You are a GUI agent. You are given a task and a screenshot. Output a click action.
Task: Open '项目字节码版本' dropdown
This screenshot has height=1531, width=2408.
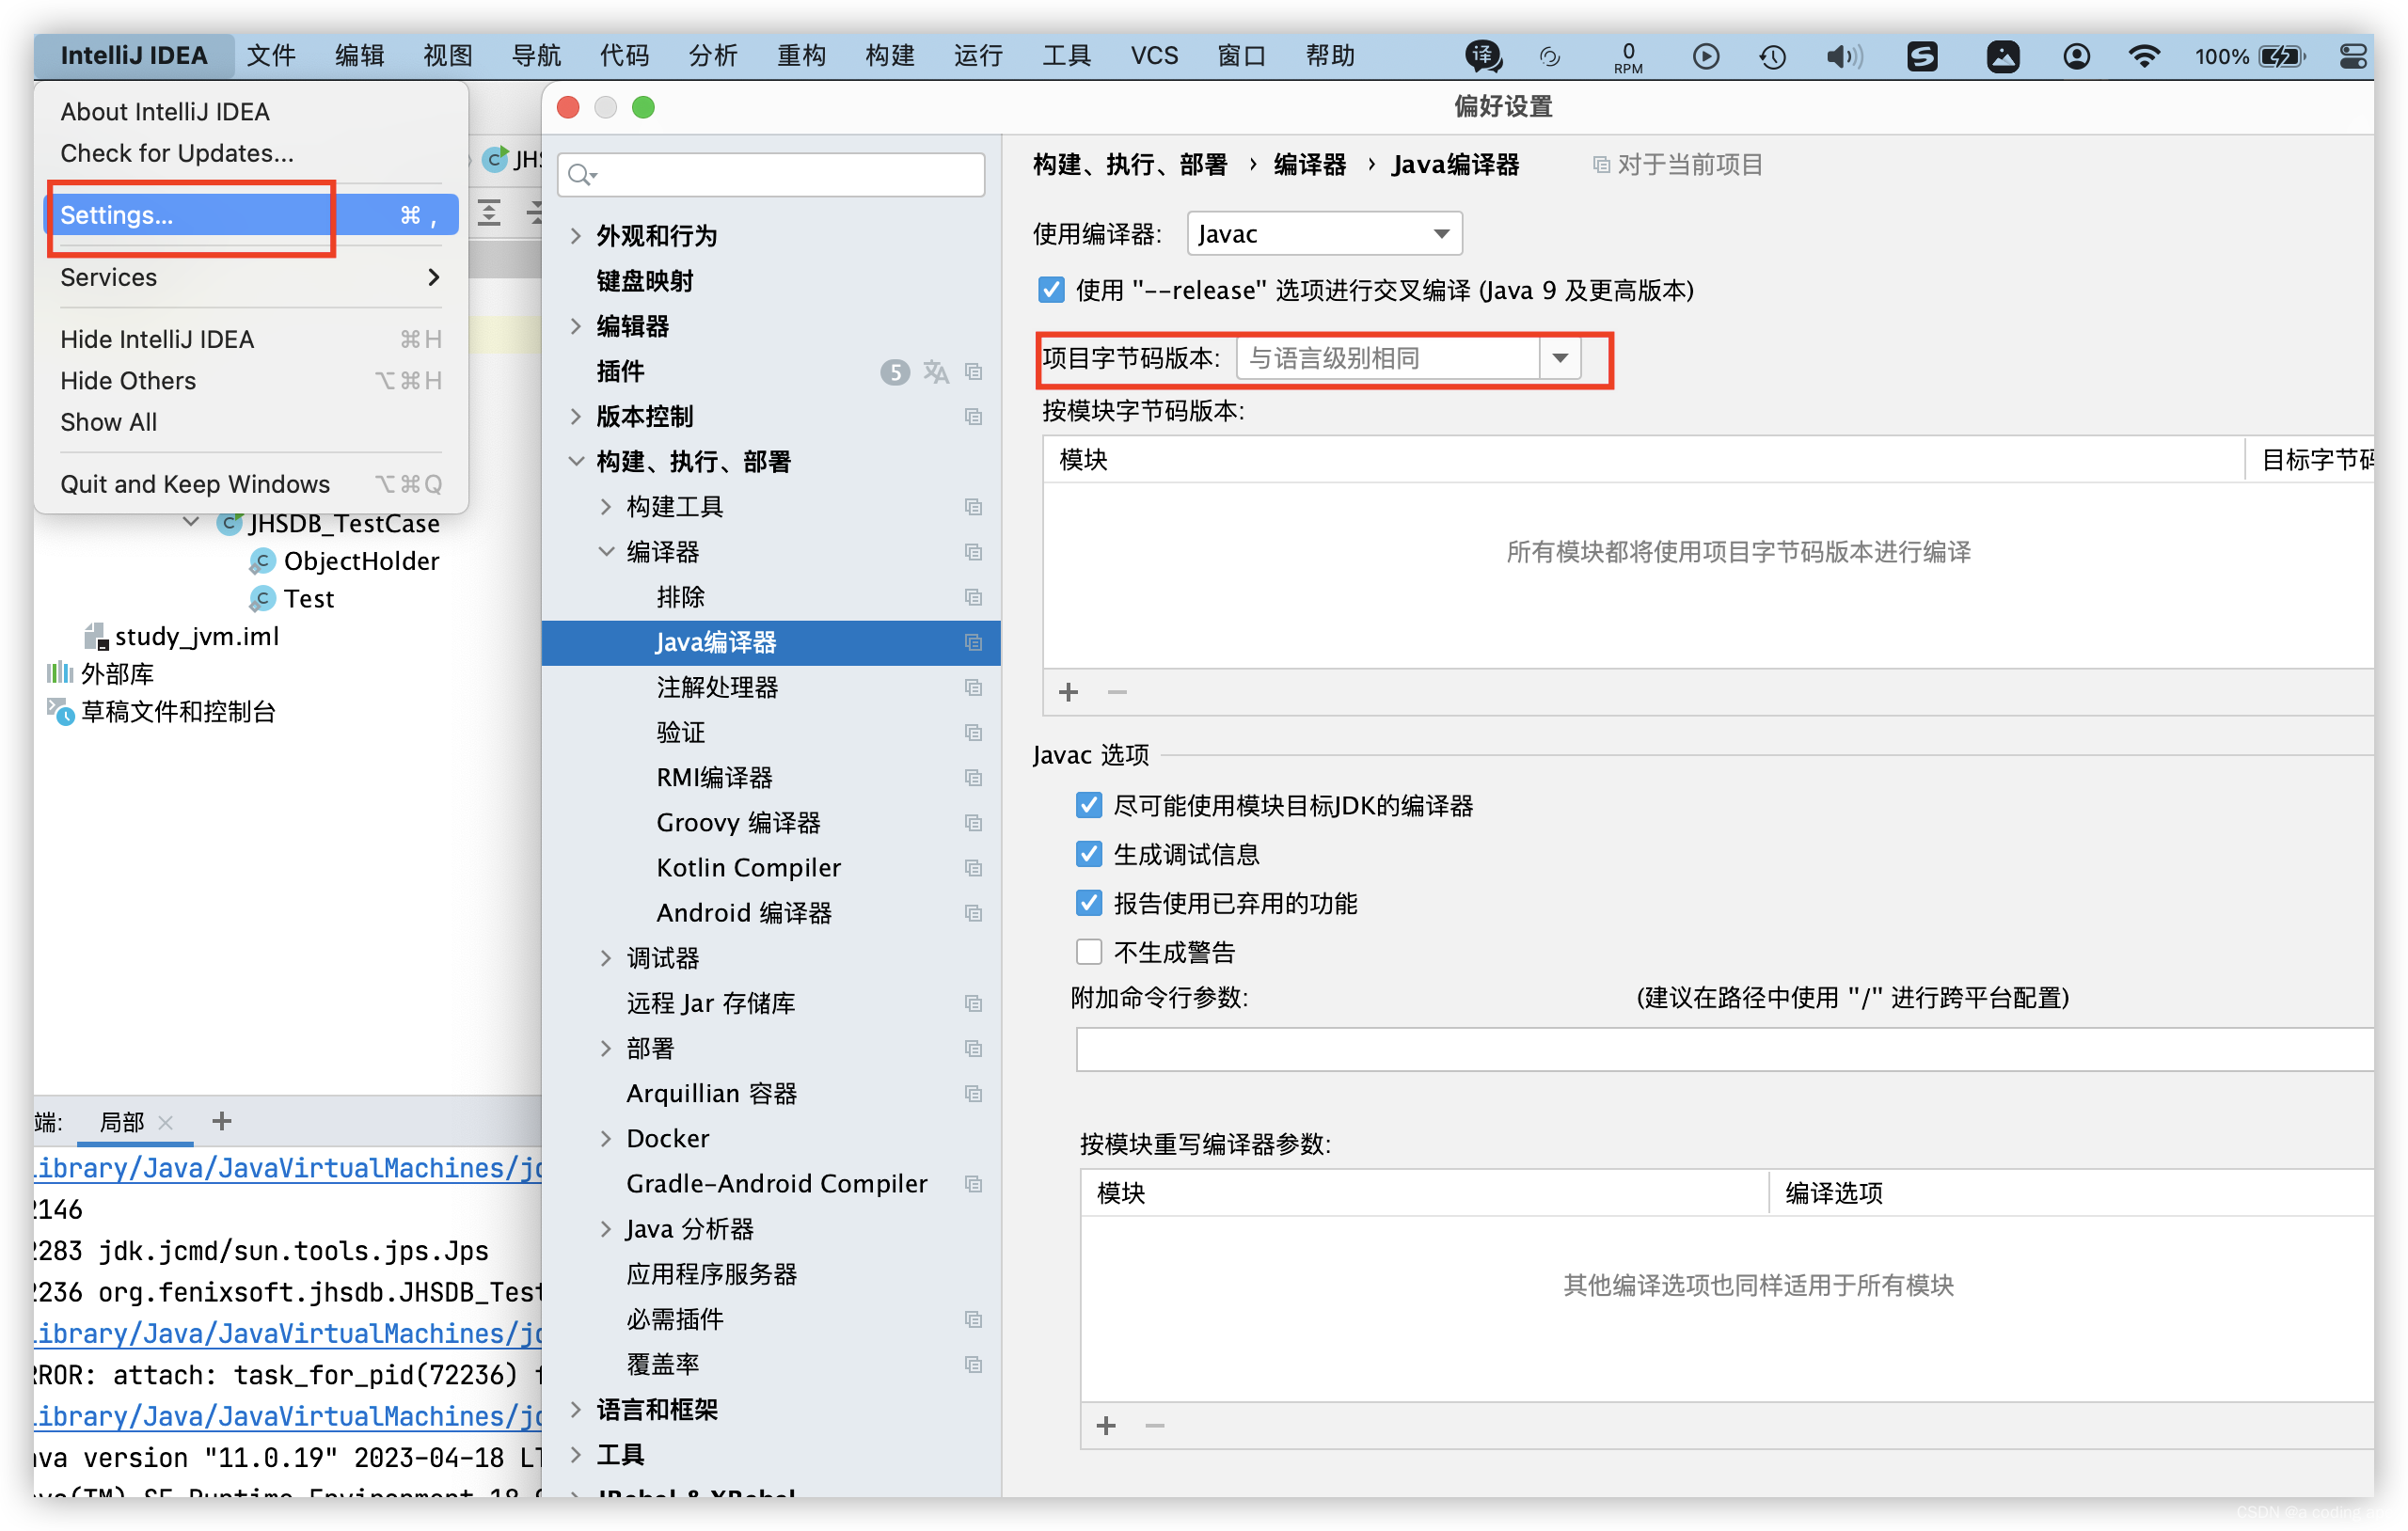pyautogui.click(x=1569, y=357)
